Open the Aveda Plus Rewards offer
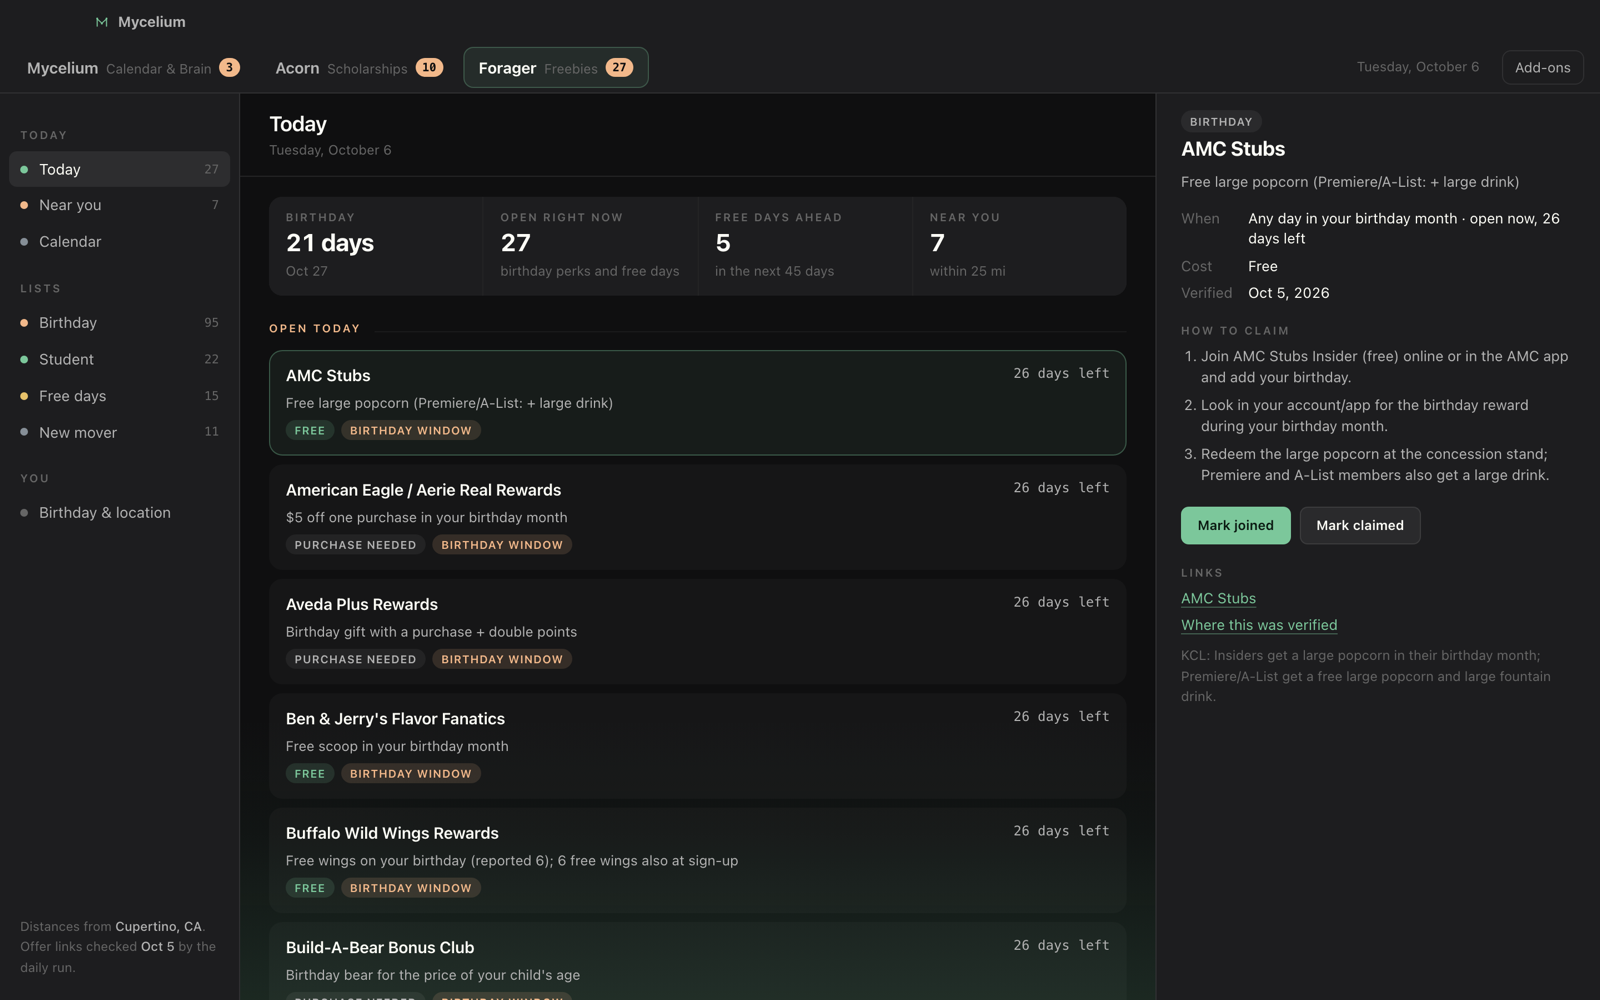1600x1000 pixels. [x=697, y=632]
